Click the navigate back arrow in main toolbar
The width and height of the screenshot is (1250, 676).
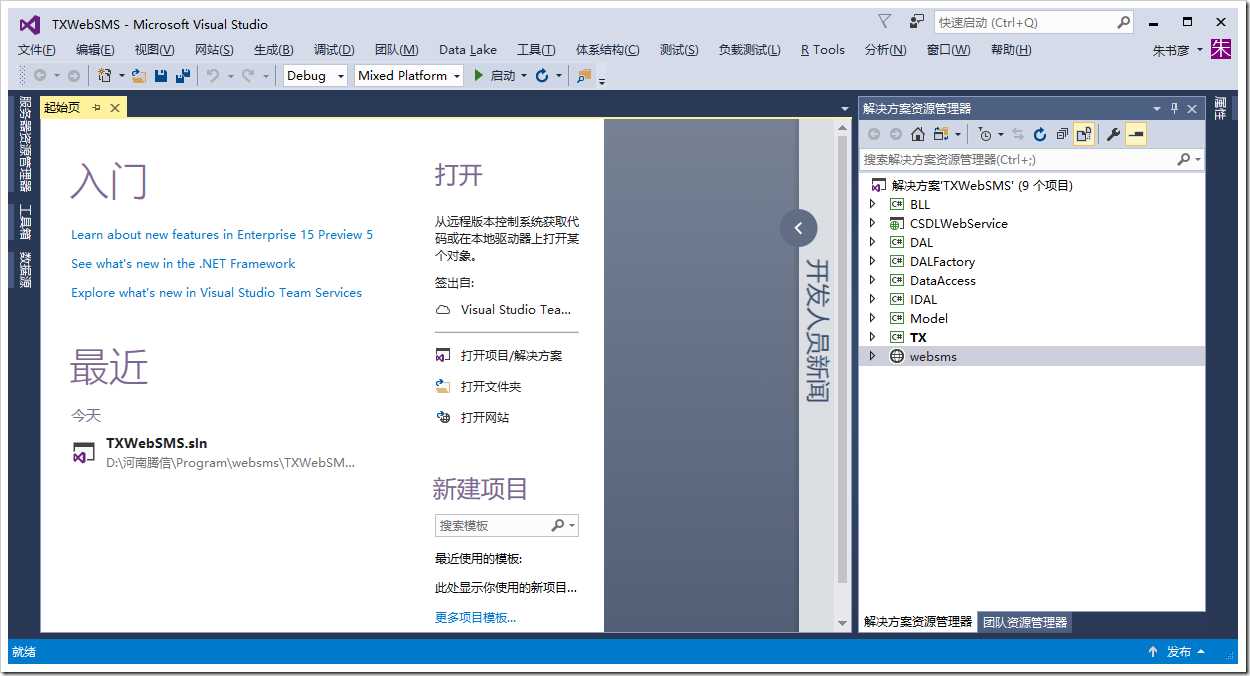40,75
